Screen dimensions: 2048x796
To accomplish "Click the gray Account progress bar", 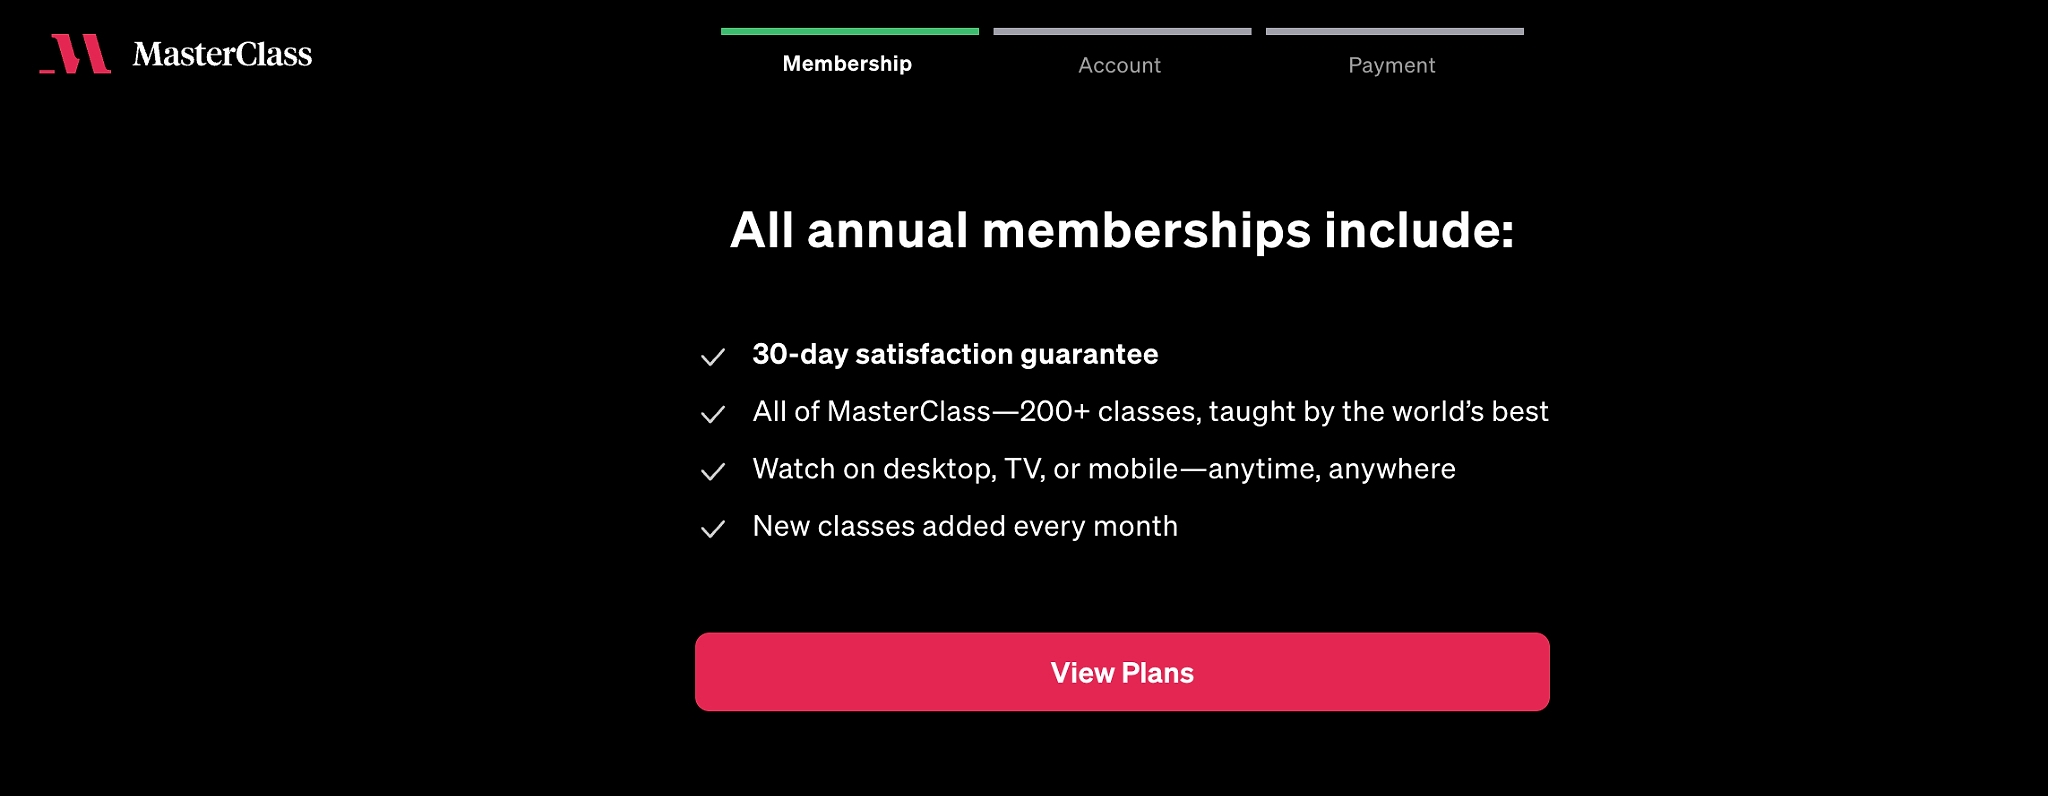I will click(x=1122, y=31).
